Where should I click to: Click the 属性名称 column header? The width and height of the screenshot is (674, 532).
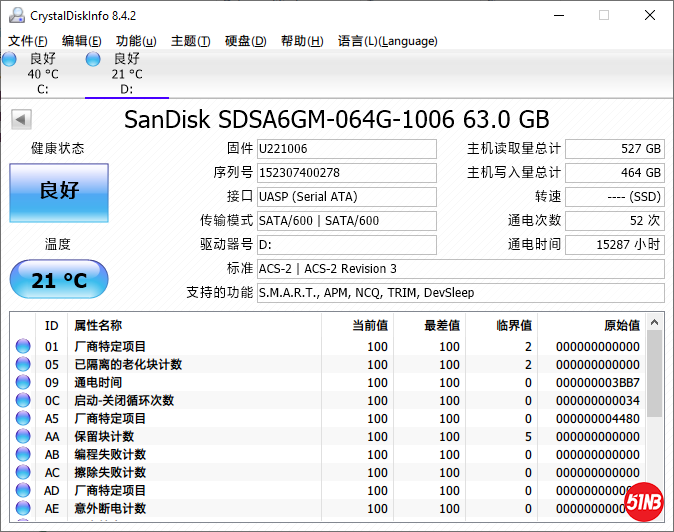click(x=98, y=325)
